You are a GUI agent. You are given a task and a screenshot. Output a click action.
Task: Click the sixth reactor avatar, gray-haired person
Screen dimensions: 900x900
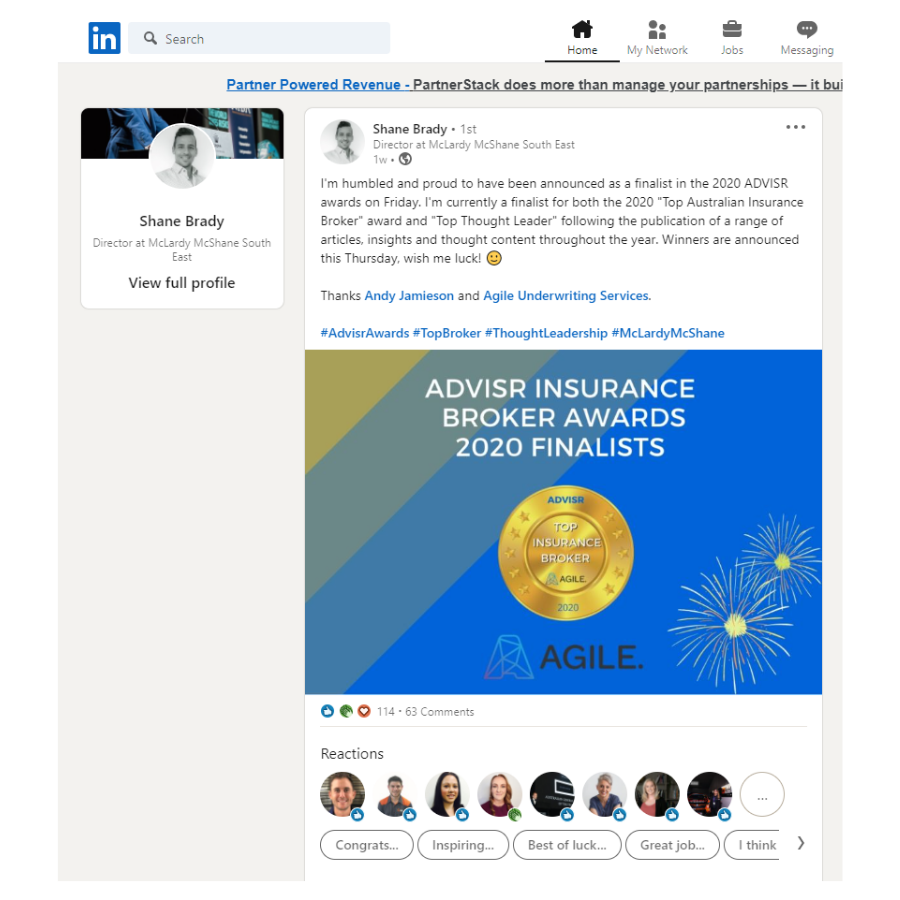tap(605, 794)
